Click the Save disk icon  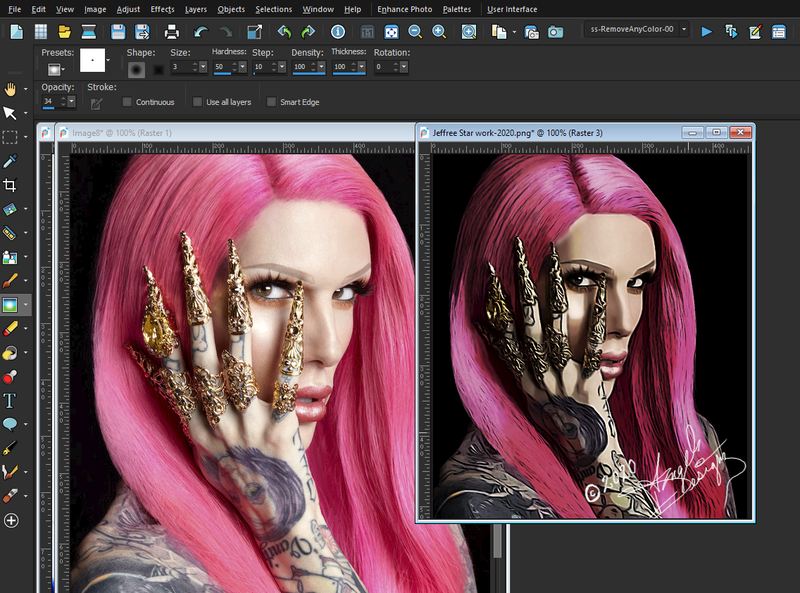pos(118,32)
